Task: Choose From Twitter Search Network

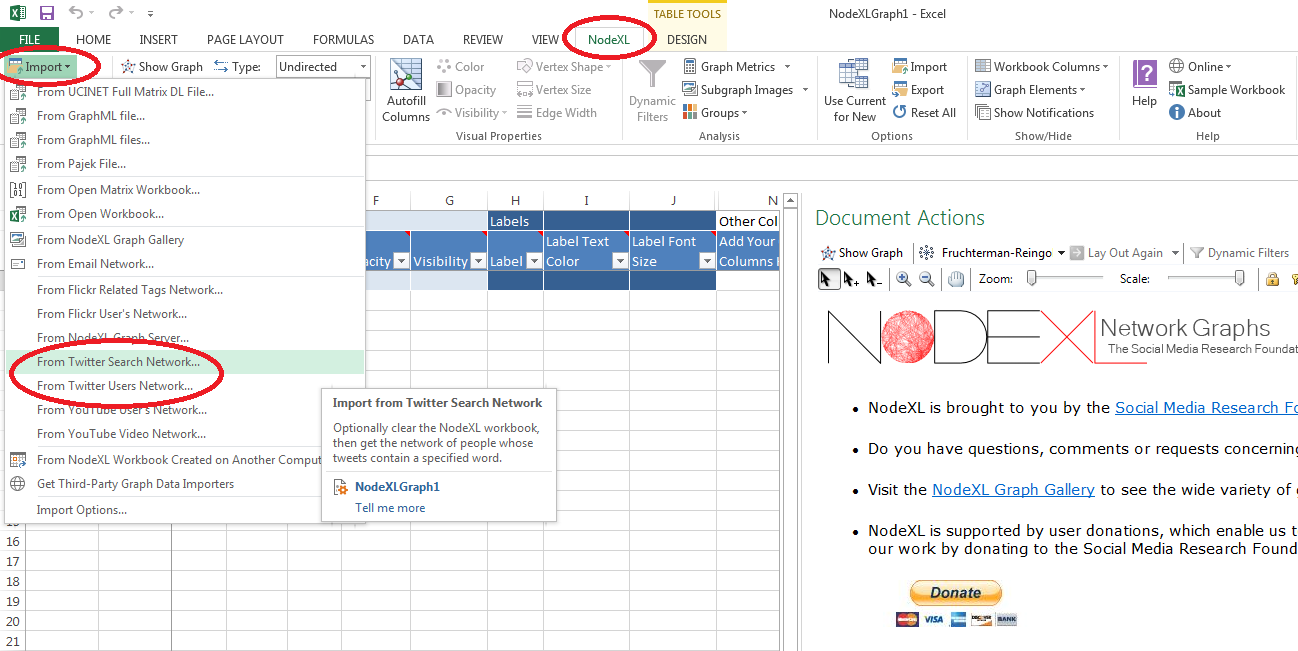Action: [185, 362]
